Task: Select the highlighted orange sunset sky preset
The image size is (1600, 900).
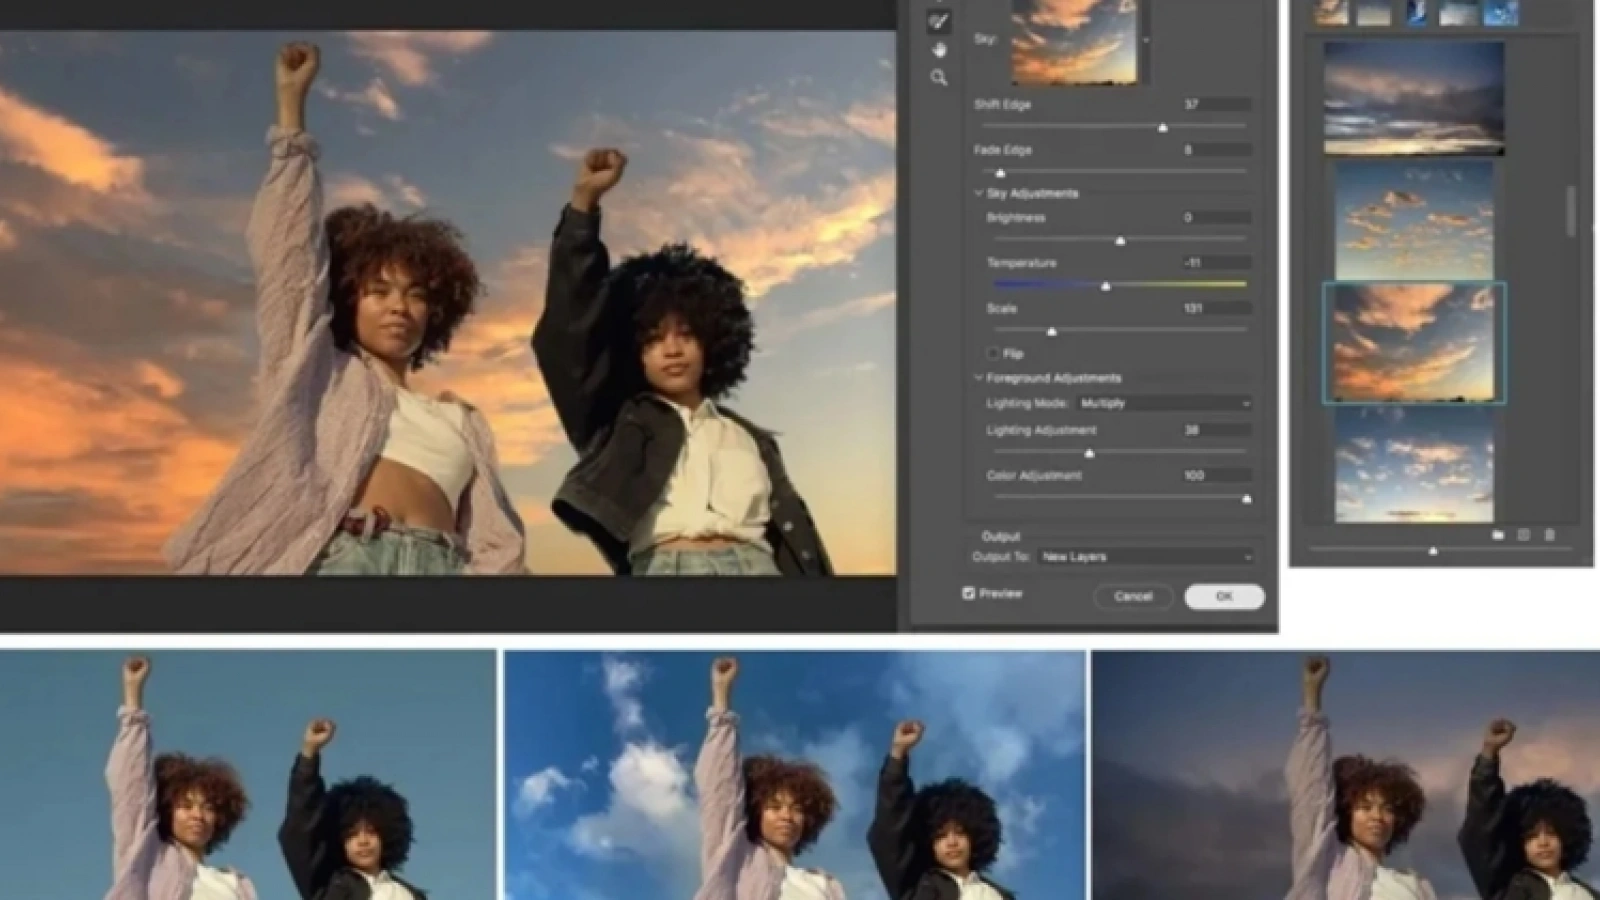Action: tap(1414, 343)
